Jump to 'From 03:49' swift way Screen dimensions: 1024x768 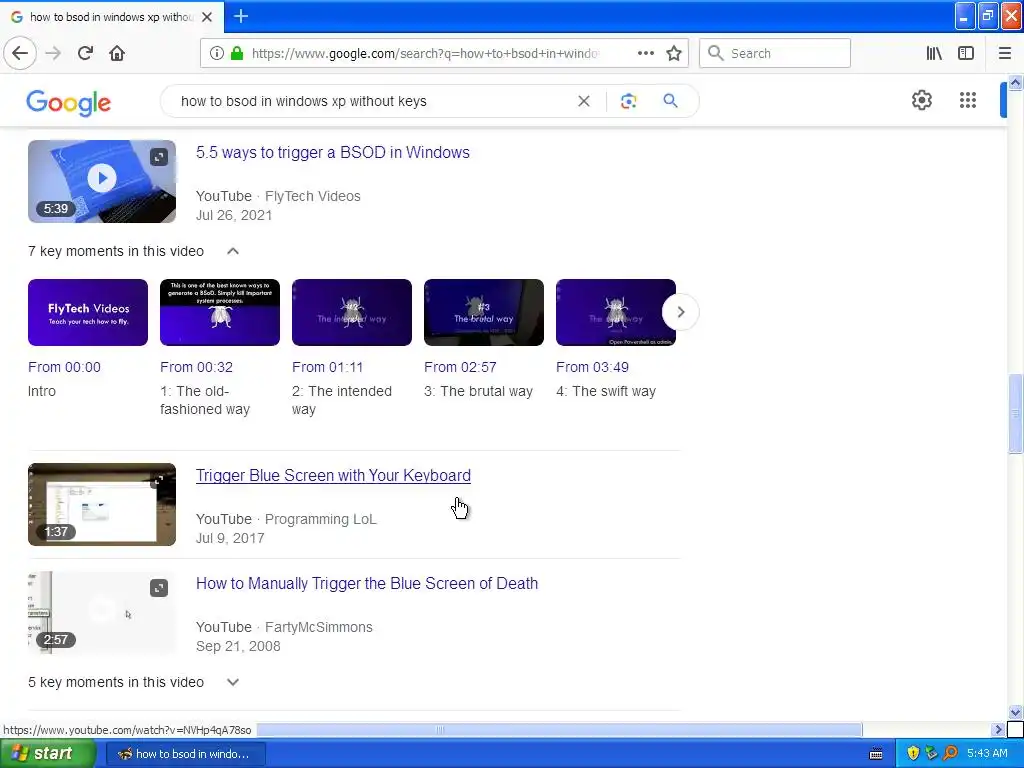coord(592,367)
